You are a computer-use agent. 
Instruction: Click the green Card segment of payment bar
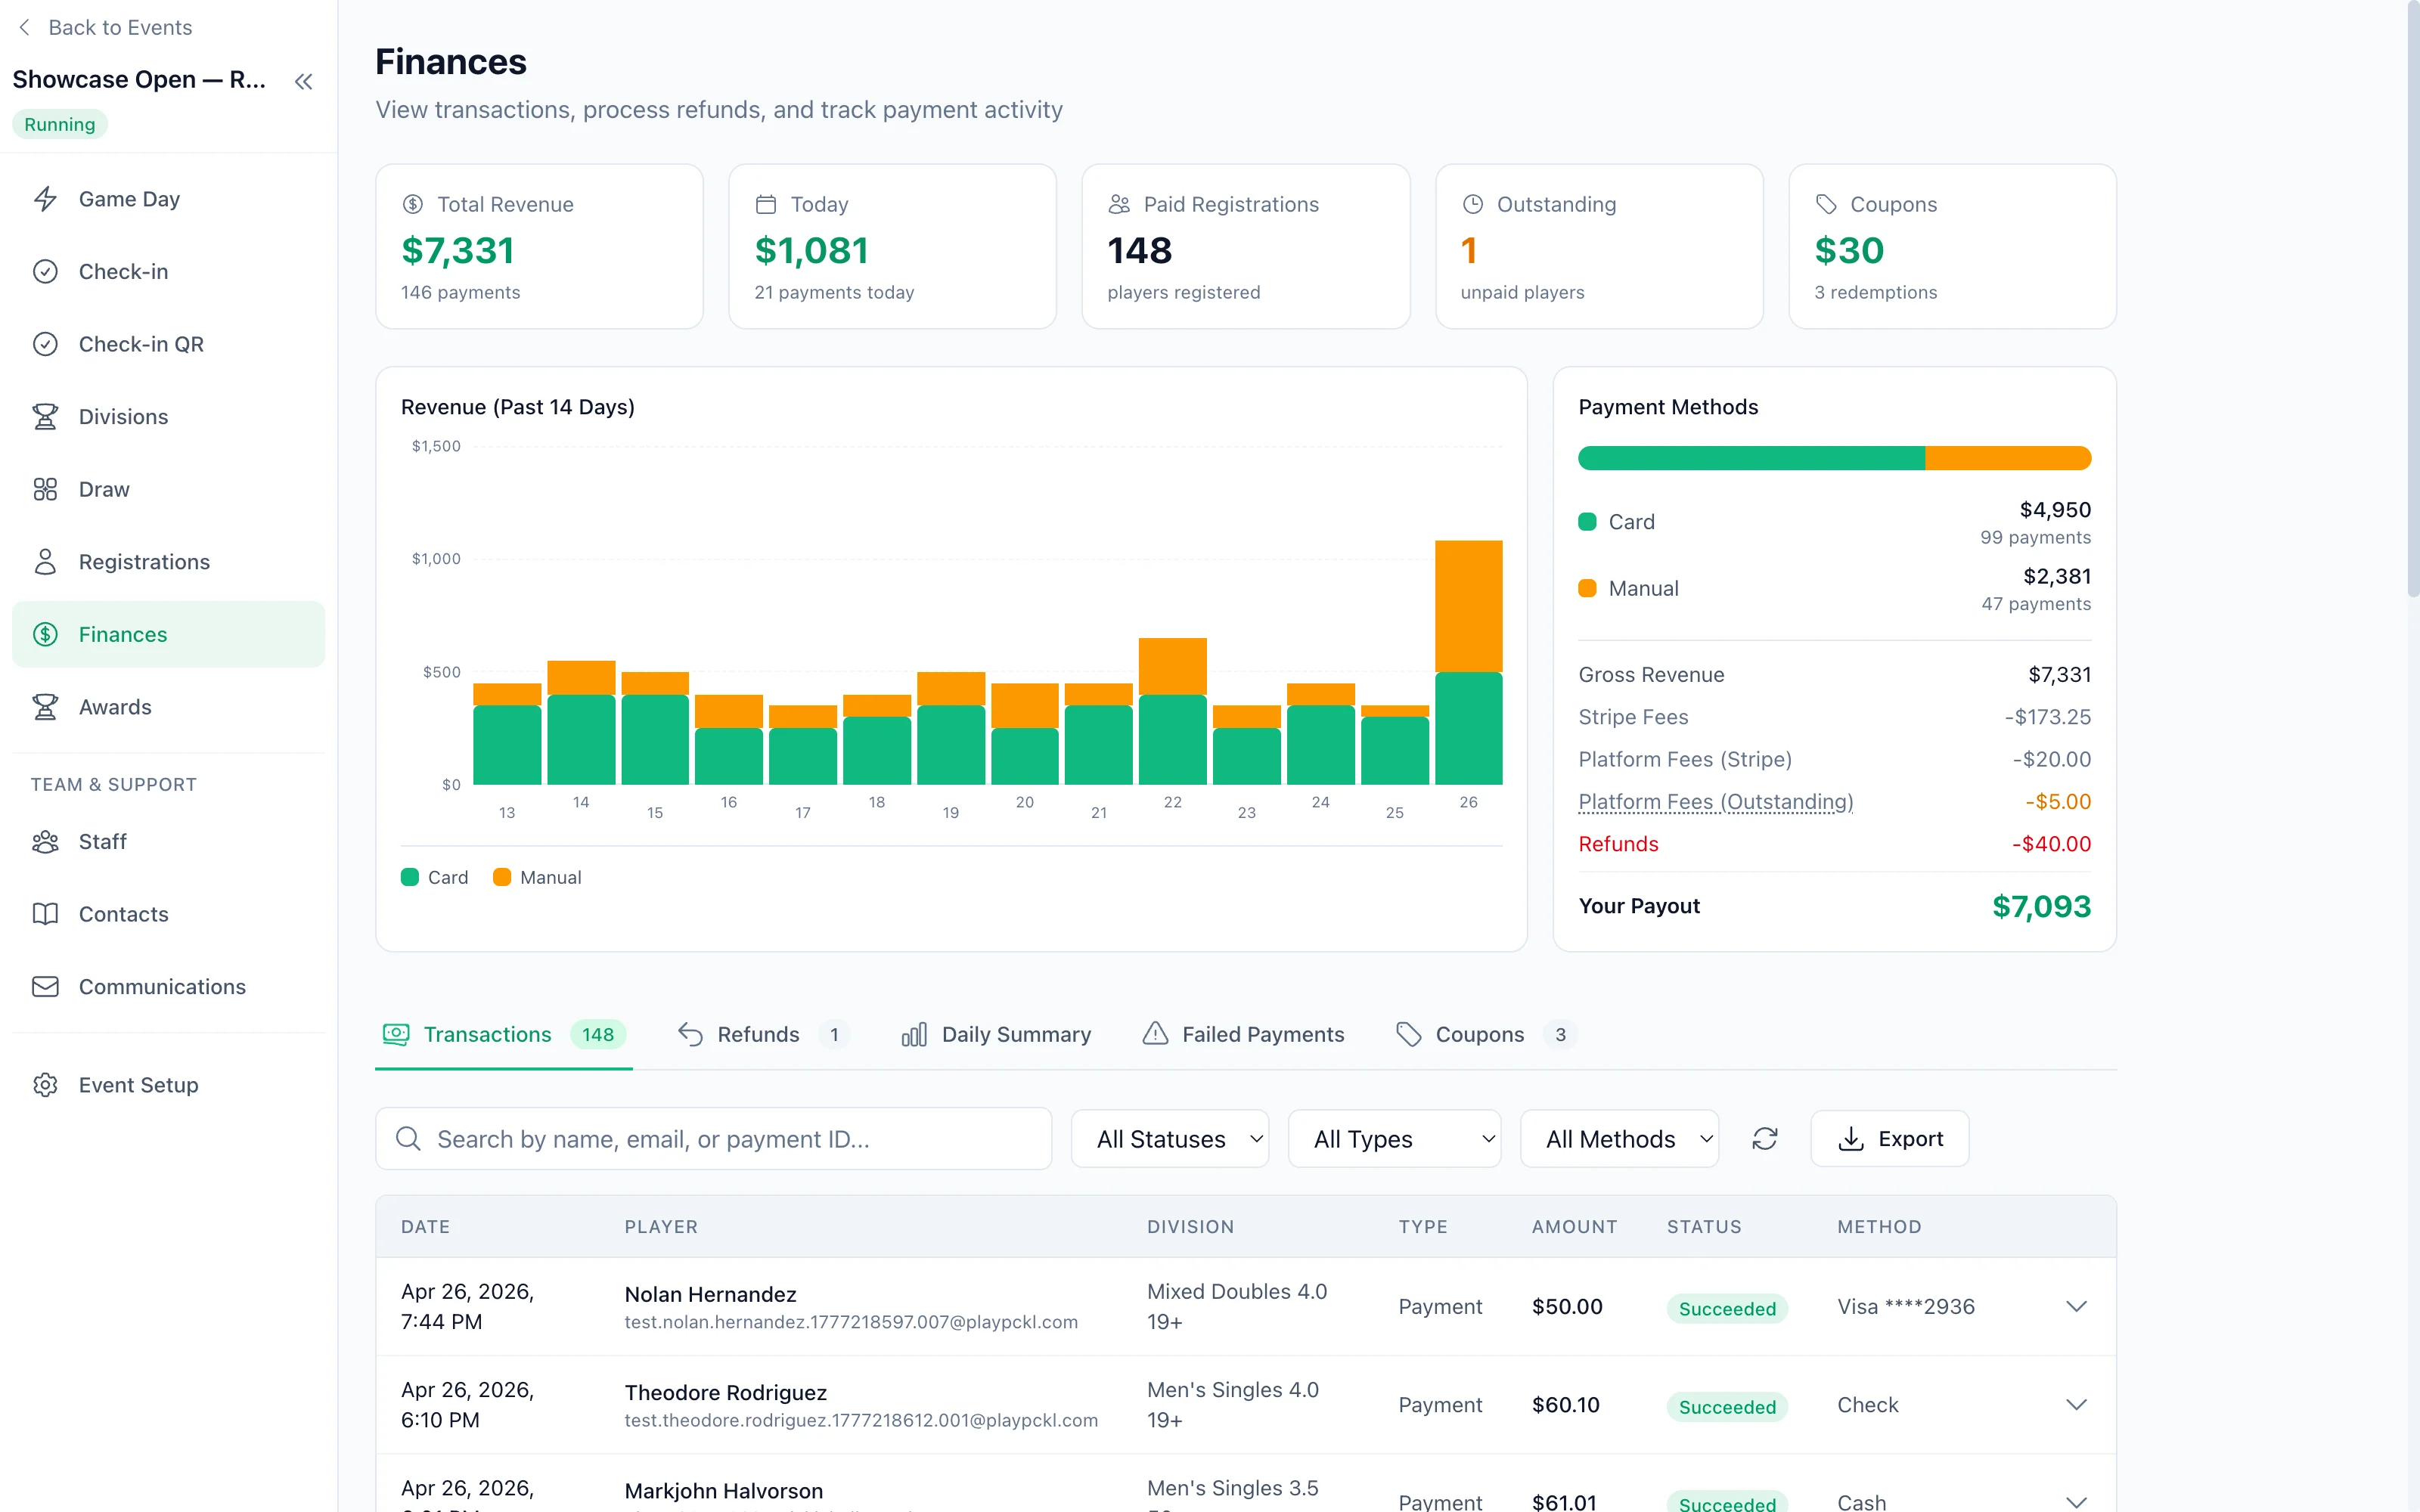point(1752,458)
